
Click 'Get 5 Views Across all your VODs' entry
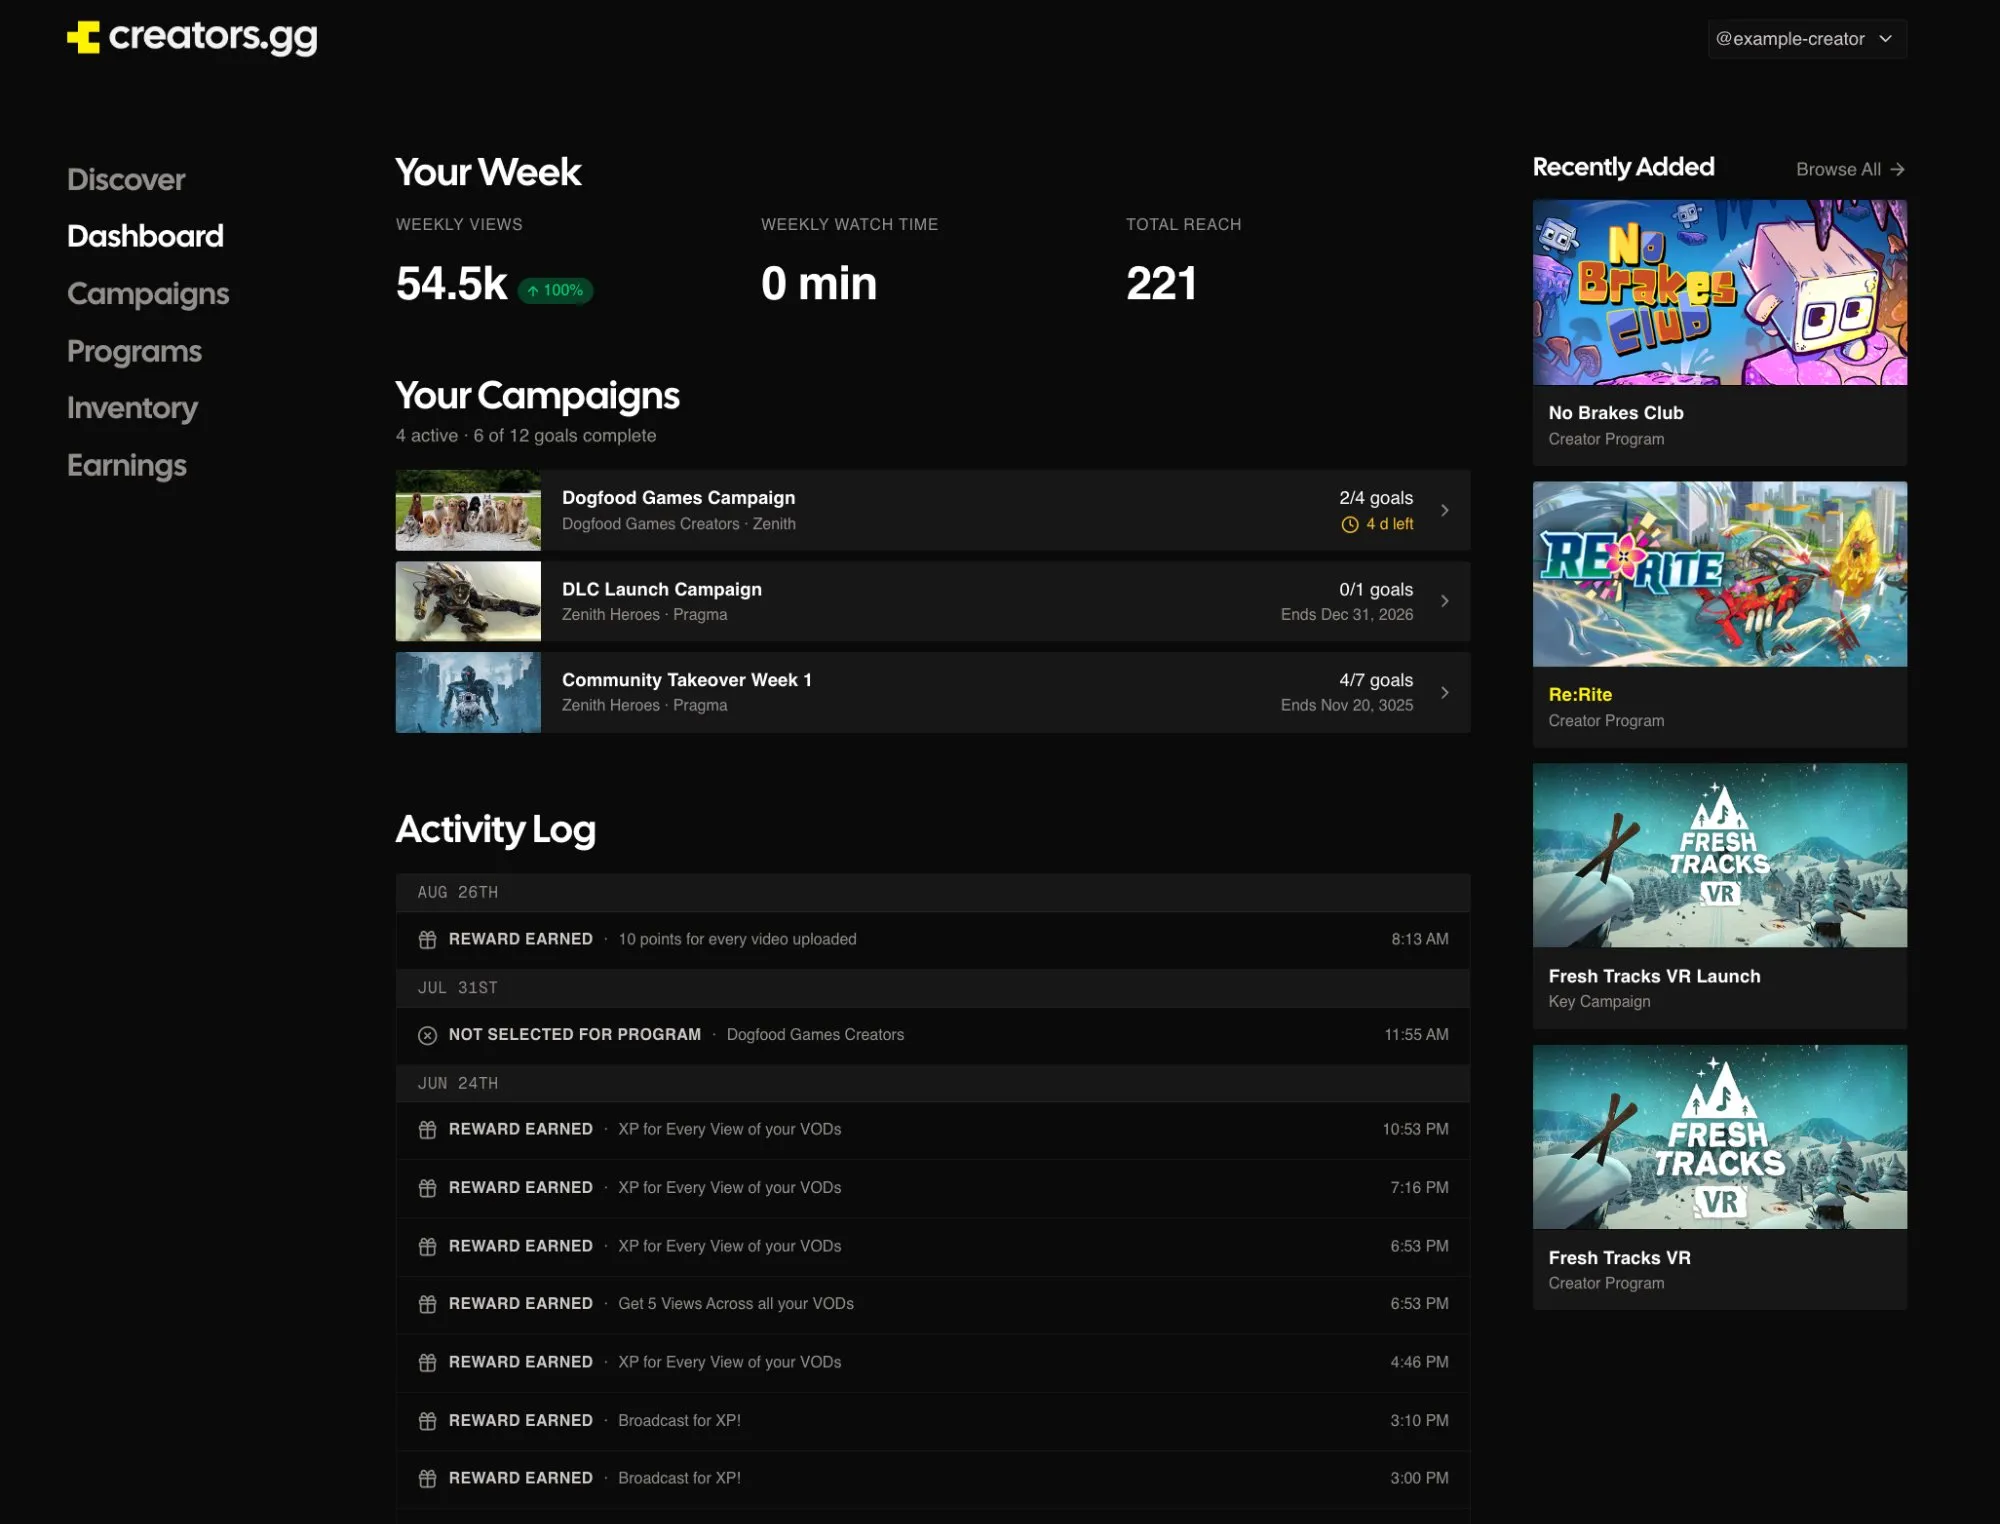tap(736, 1304)
